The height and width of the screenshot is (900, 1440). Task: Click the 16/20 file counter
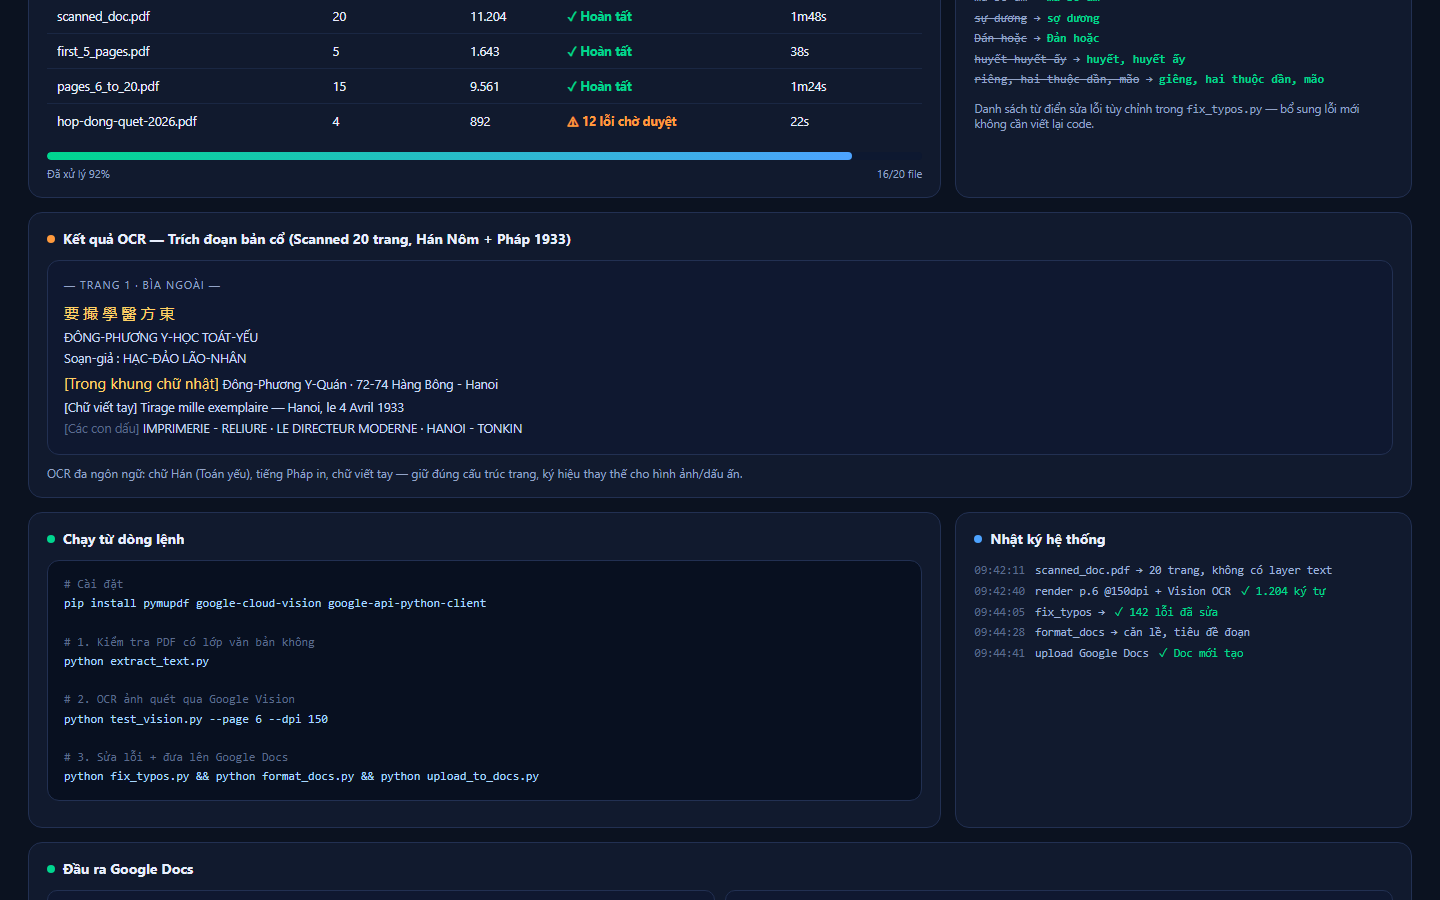point(899,174)
